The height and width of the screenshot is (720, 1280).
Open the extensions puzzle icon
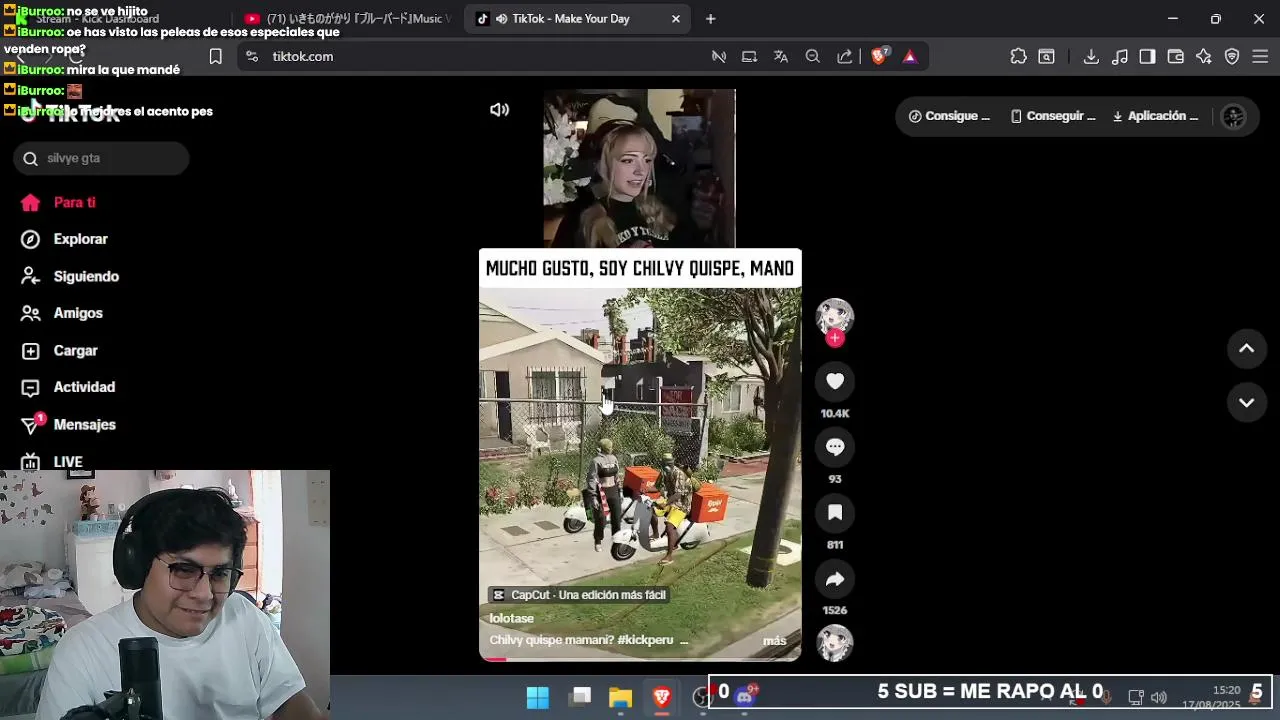tap(1018, 57)
